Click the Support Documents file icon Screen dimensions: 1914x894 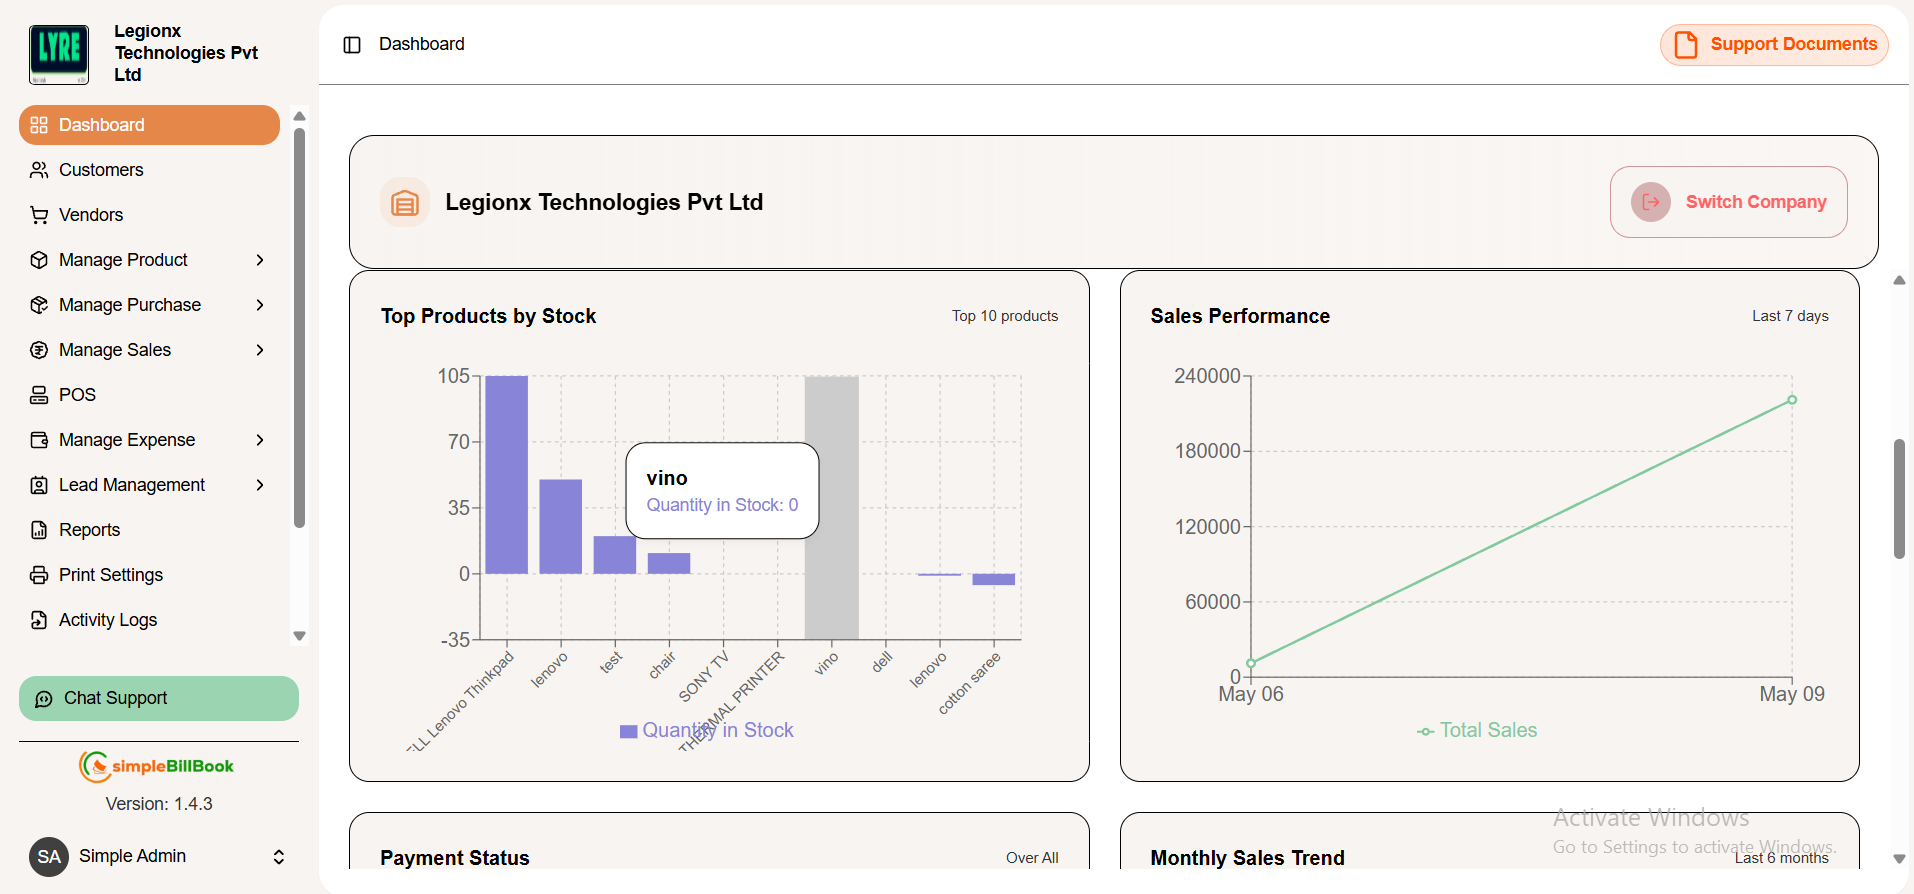[1686, 45]
